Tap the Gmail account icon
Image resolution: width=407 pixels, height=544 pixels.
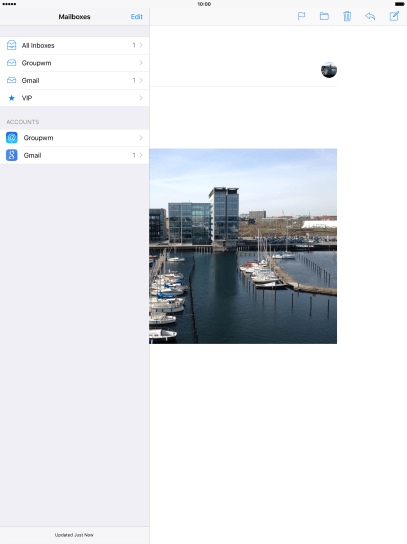[x=12, y=155]
